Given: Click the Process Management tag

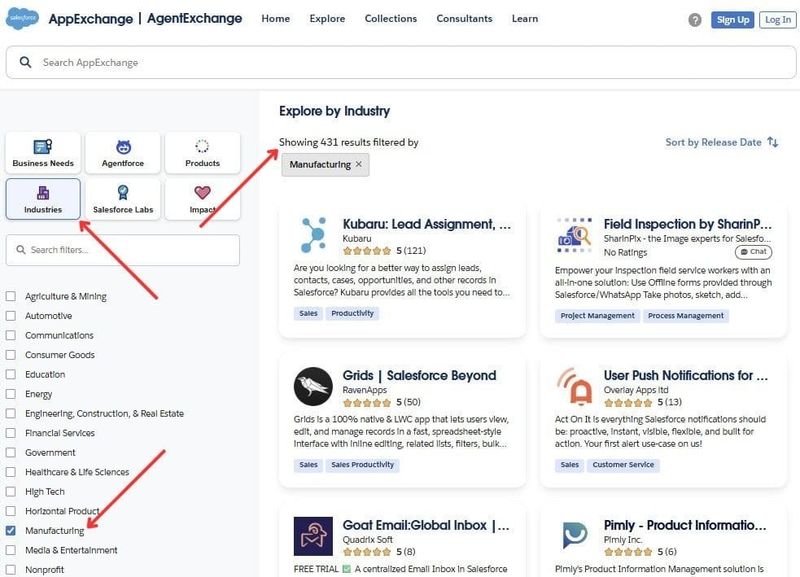Looking at the screenshot, I should pos(686,316).
